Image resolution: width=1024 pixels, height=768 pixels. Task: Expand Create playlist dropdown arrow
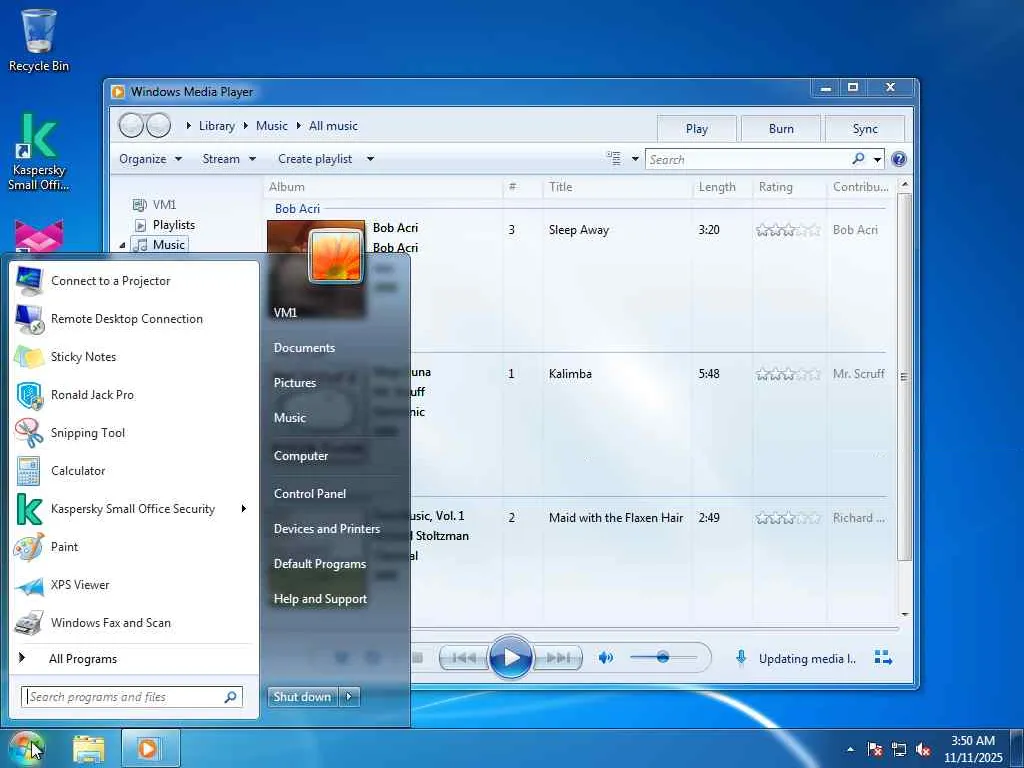click(x=370, y=159)
